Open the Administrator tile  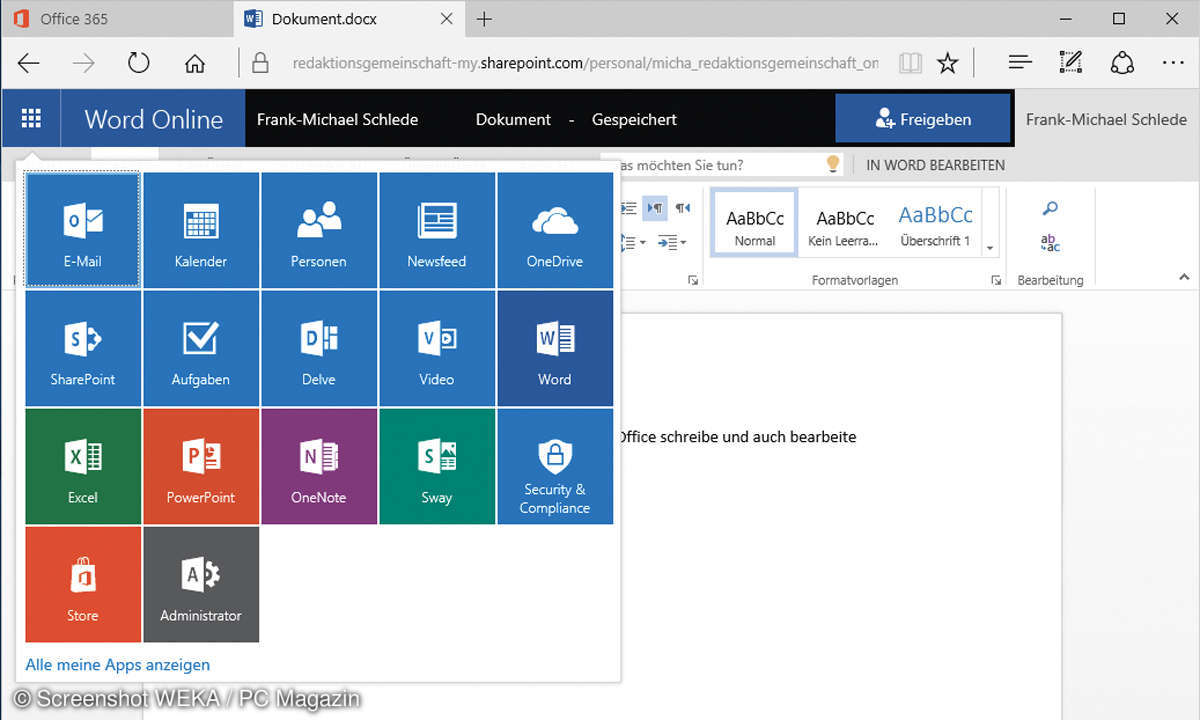pyautogui.click(x=201, y=584)
